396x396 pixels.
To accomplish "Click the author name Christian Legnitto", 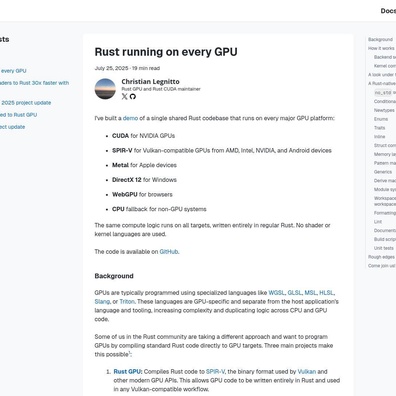I will click(x=150, y=82).
